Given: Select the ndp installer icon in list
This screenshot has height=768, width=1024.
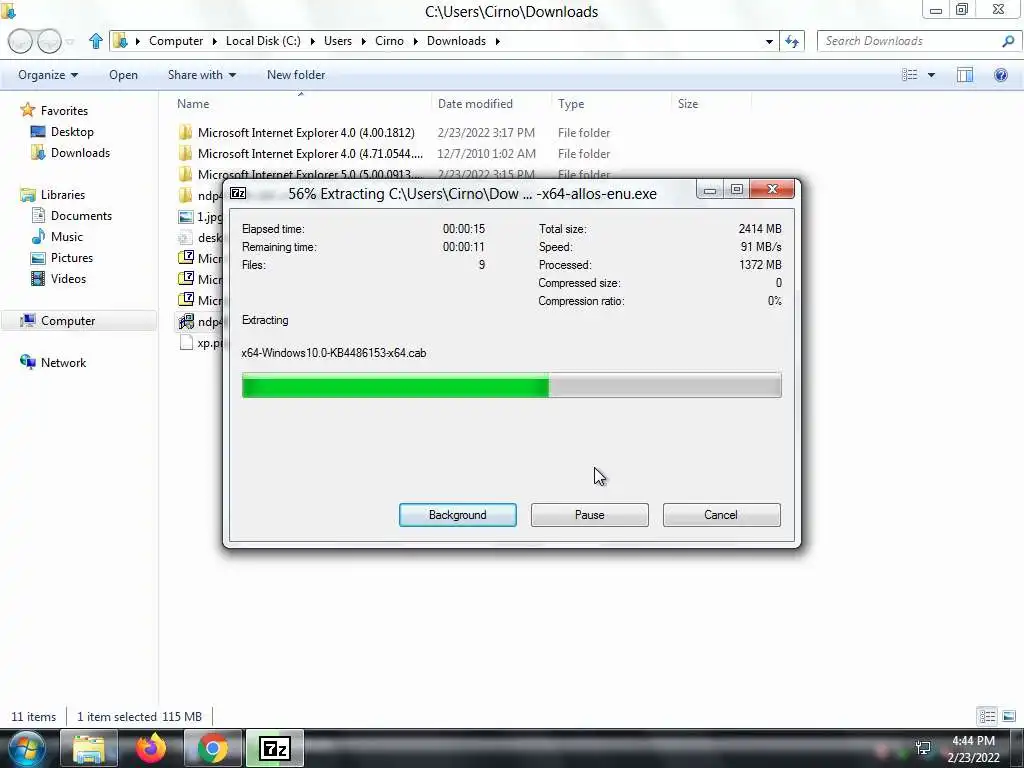Looking at the screenshot, I should pos(186,321).
